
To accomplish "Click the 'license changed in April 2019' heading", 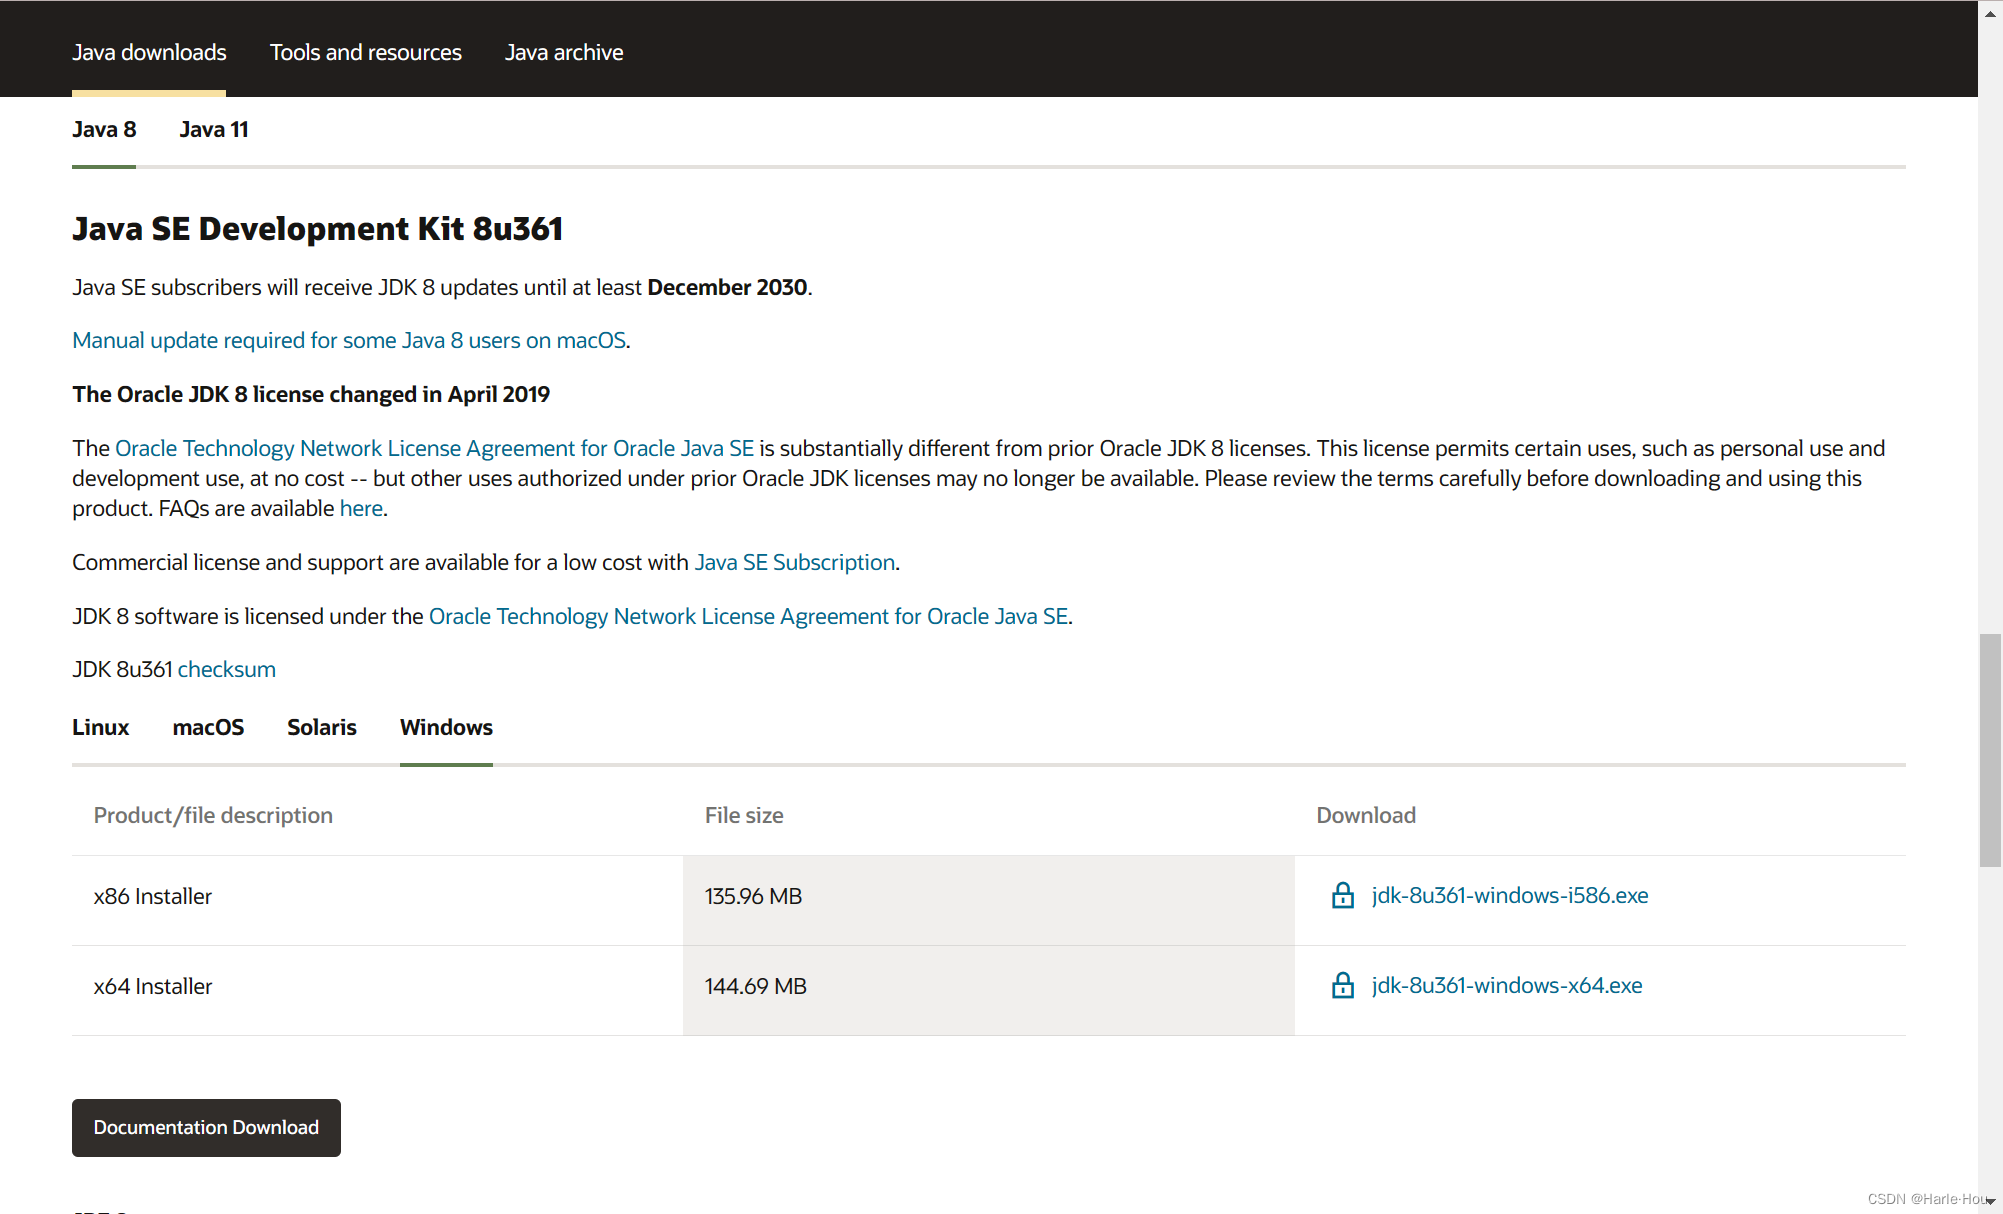I will [311, 394].
